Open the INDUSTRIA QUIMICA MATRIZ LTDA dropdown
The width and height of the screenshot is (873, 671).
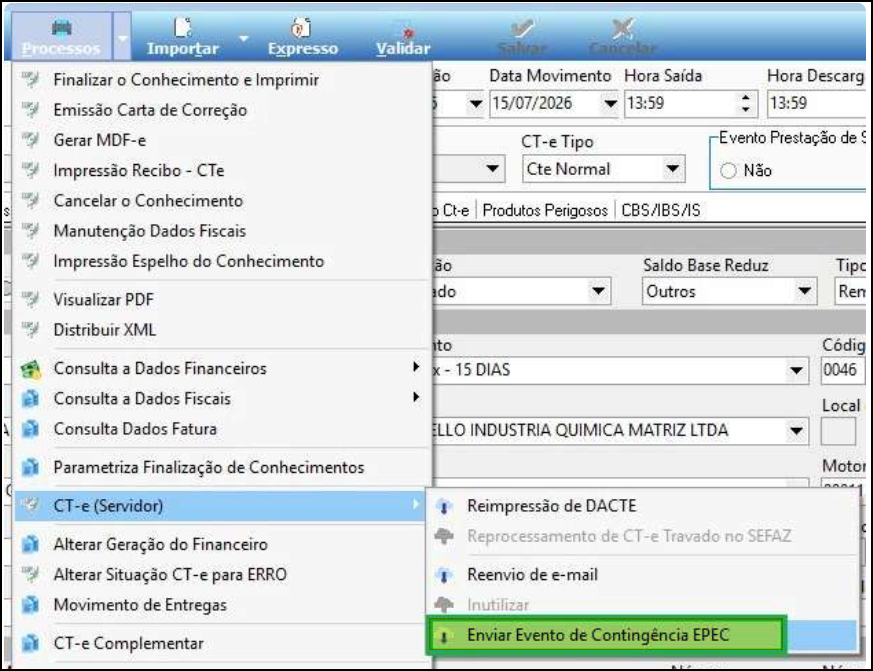point(796,430)
